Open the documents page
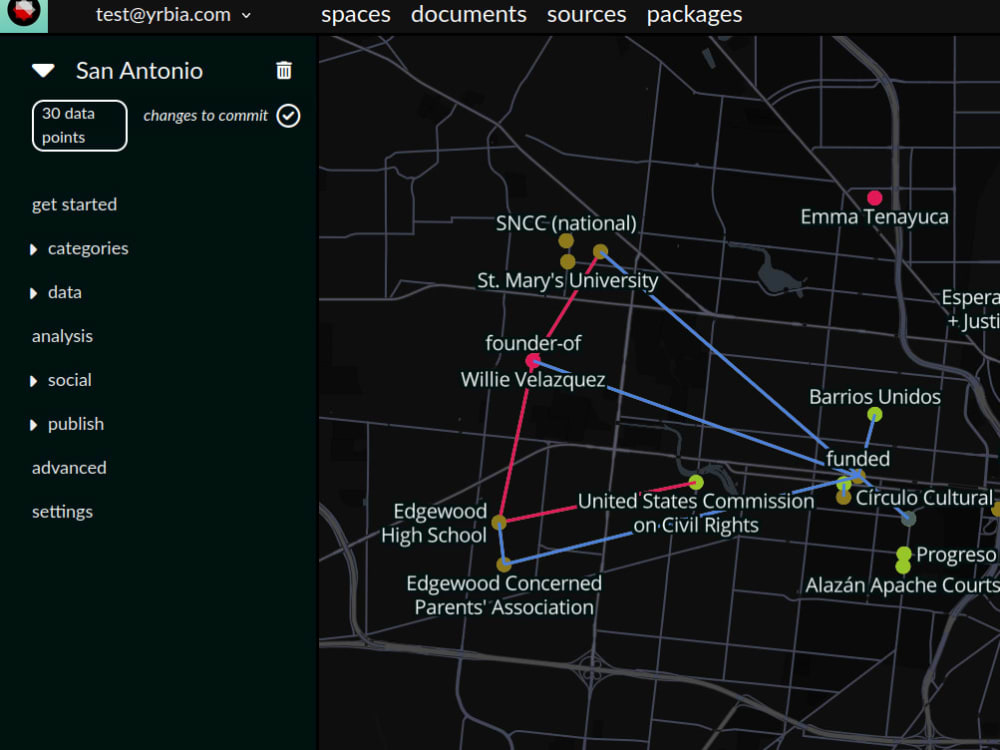The height and width of the screenshot is (750, 1000). pyautogui.click(x=468, y=15)
